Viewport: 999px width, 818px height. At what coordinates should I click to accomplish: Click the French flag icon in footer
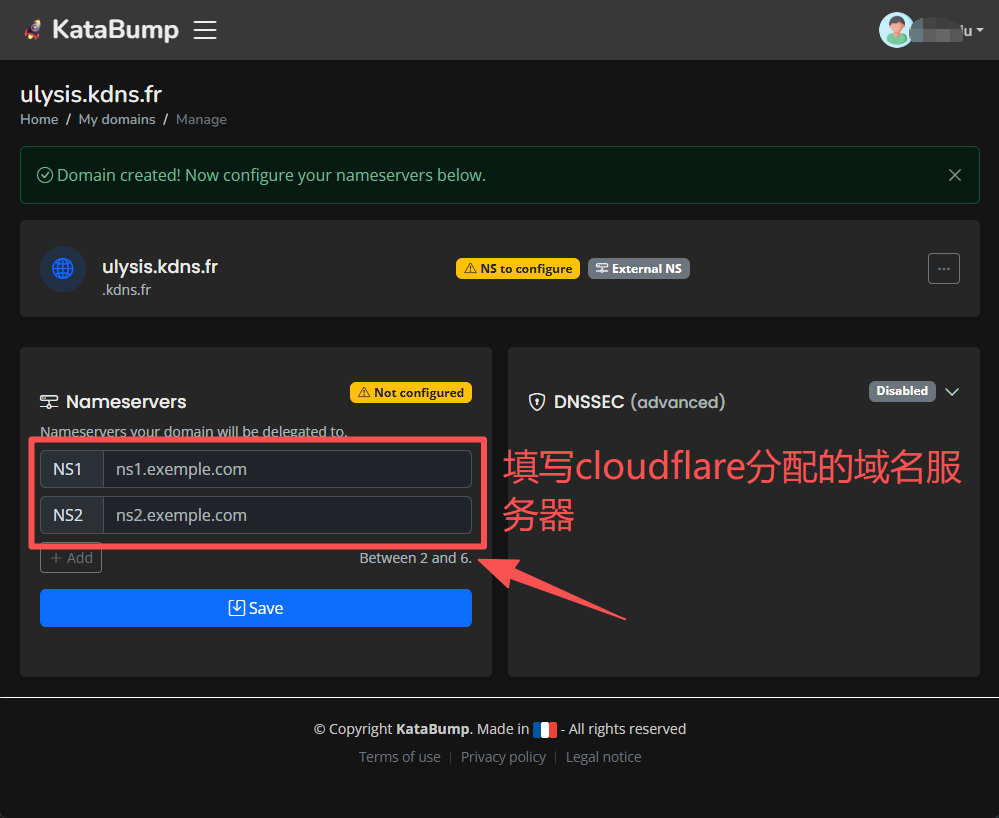pos(545,729)
